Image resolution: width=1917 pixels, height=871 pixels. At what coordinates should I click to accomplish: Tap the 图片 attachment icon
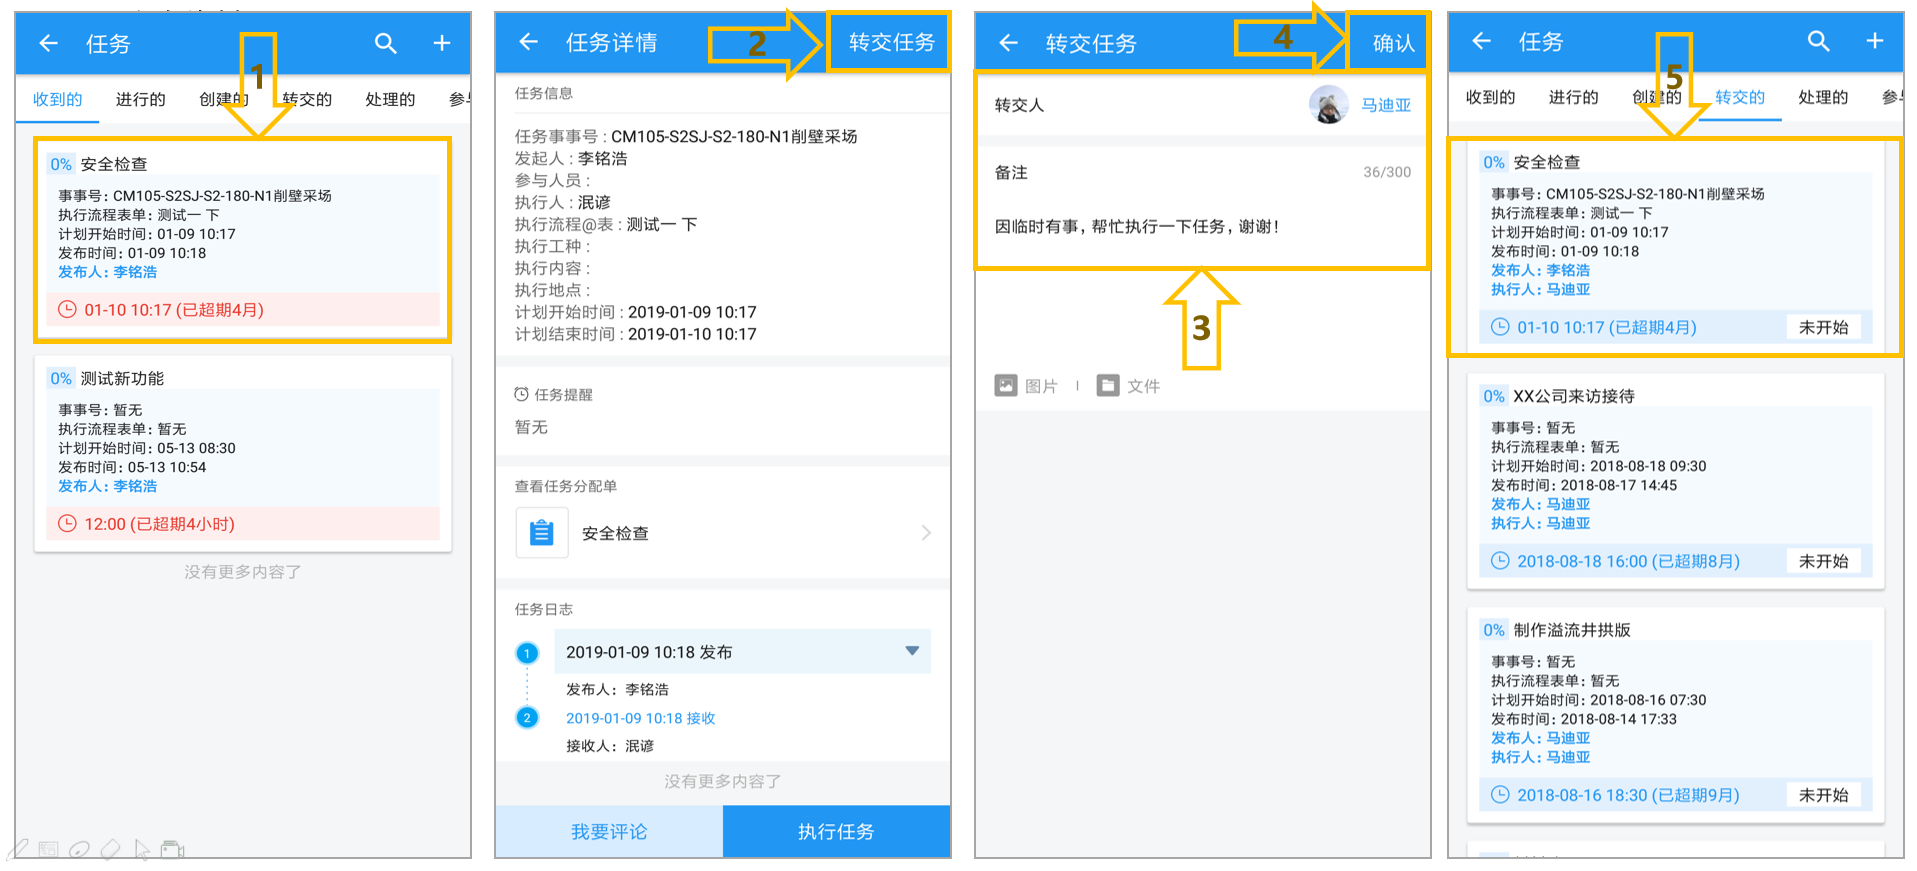click(x=1006, y=385)
